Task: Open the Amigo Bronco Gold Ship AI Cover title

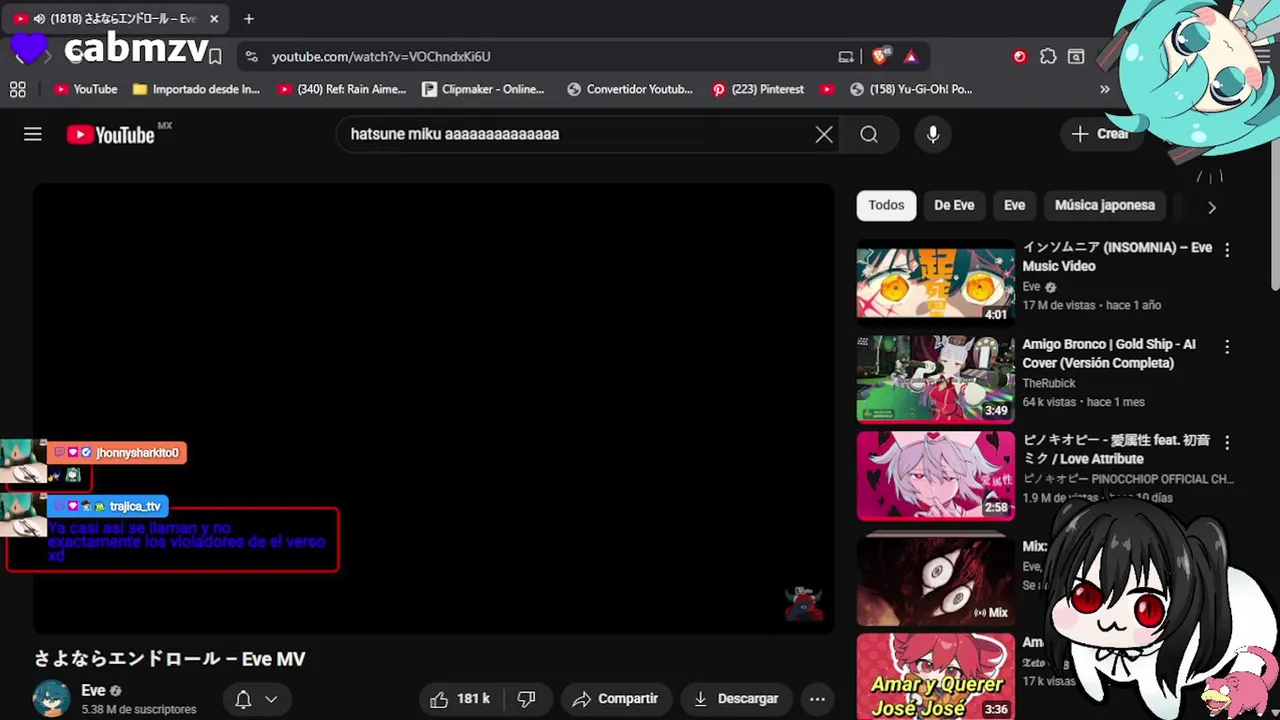Action: pos(1109,353)
